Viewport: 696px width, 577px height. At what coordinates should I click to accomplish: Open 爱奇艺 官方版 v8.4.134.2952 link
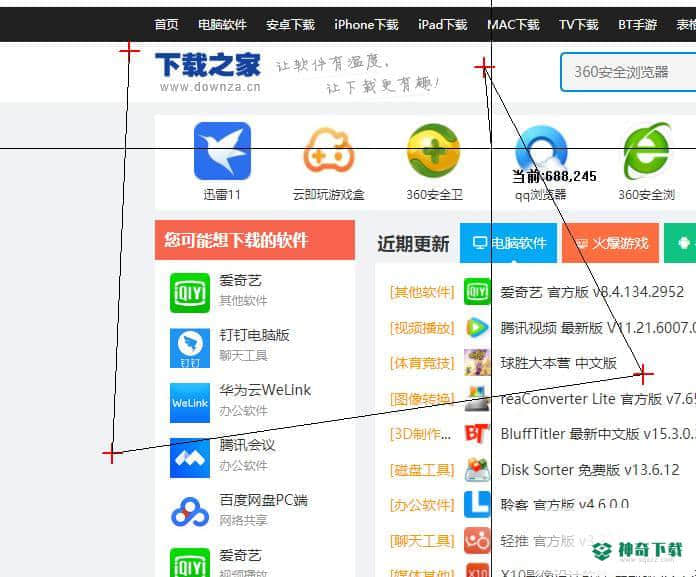pos(592,292)
